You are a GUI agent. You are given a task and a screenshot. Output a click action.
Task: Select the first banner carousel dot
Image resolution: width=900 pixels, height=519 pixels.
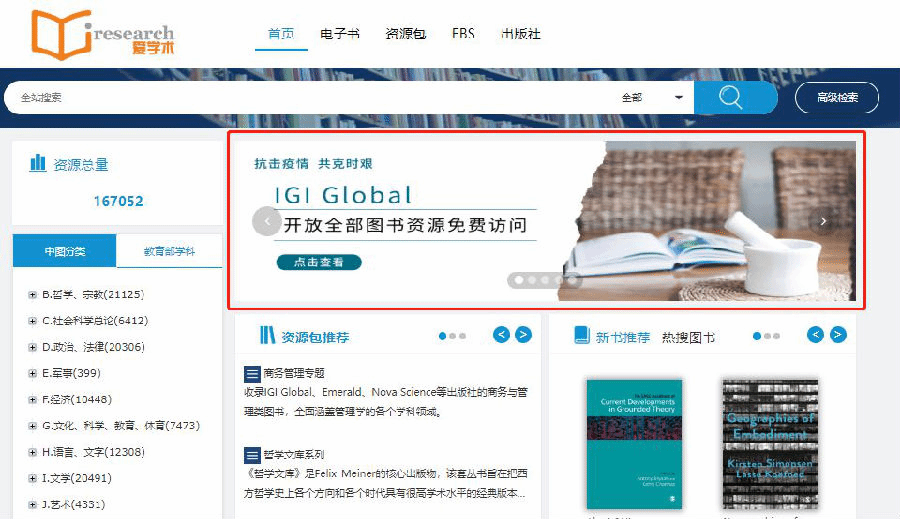click(x=518, y=280)
